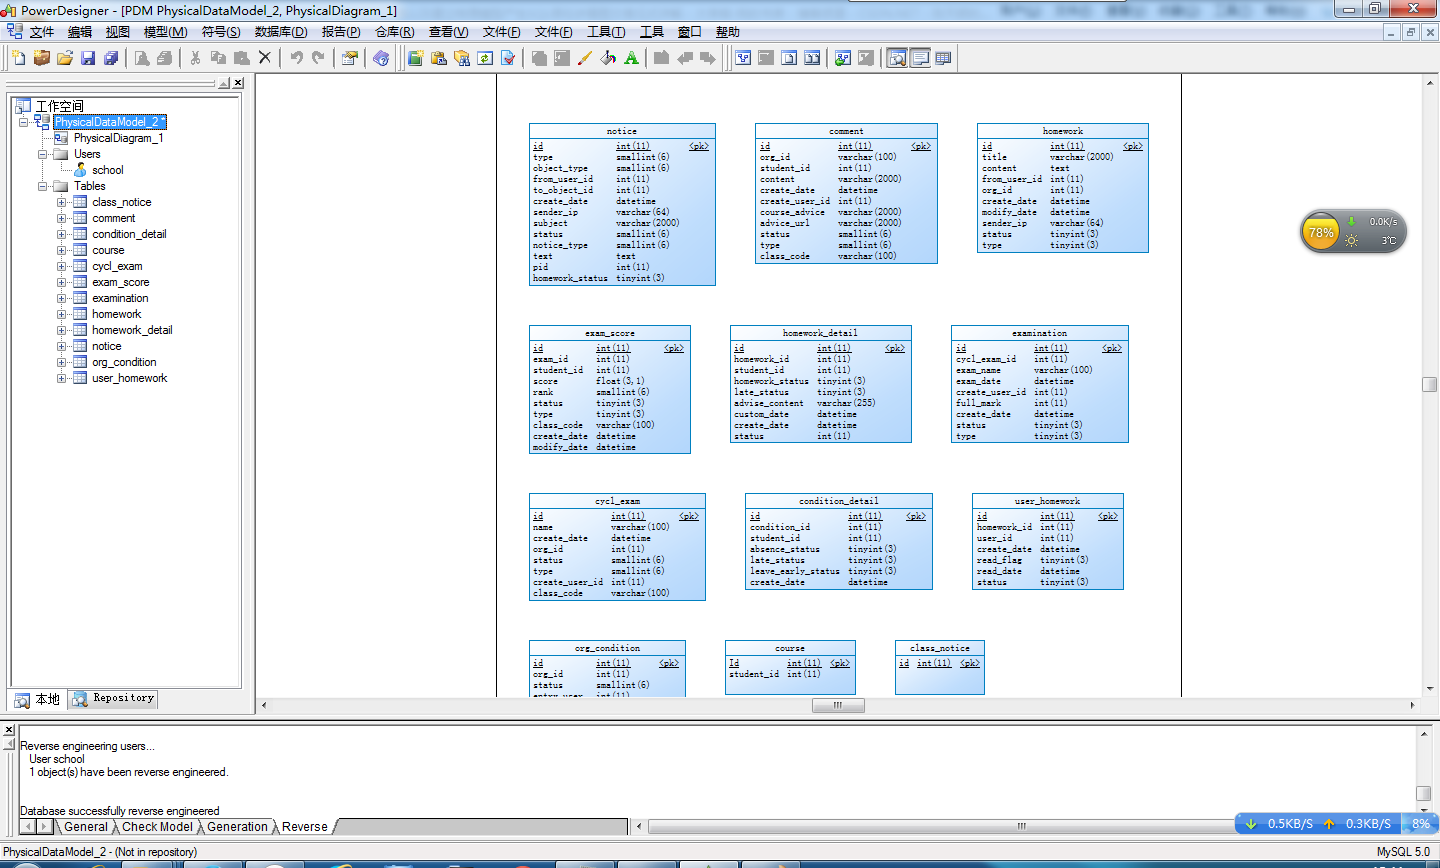The height and width of the screenshot is (868, 1440).
Task: Collapse the Tables folder node
Action: point(43,186)
